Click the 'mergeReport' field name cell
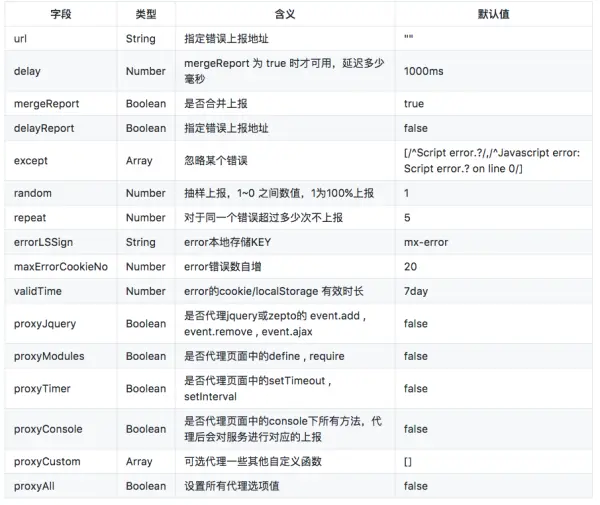 point(46,104)
